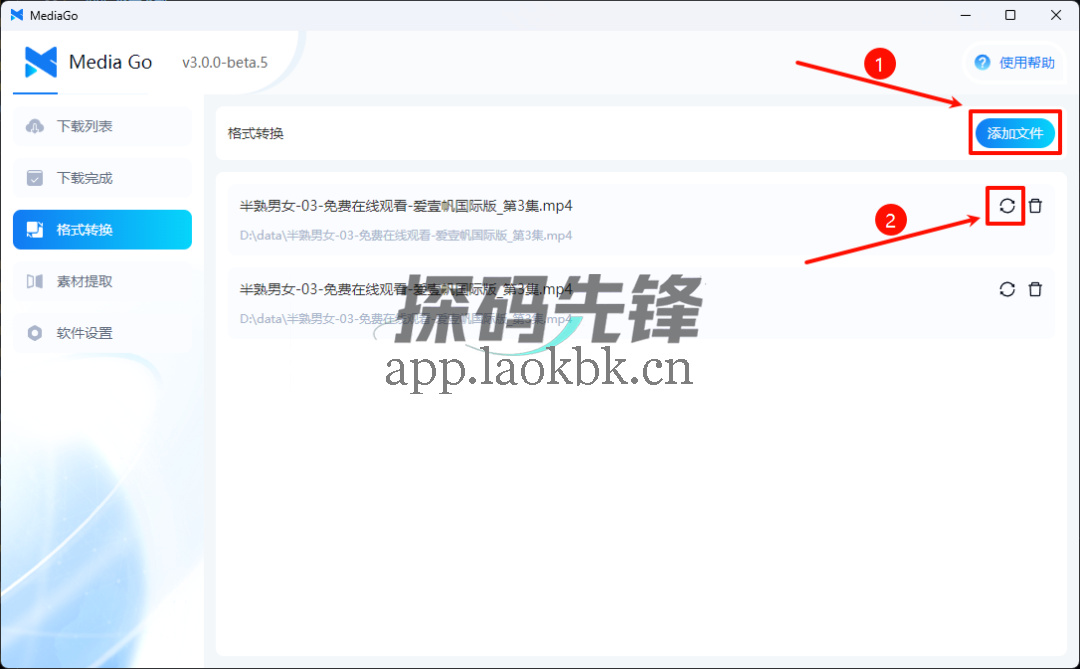
Task: Click the trash icon for the first mp4 file
Action: coord(1035,206)
